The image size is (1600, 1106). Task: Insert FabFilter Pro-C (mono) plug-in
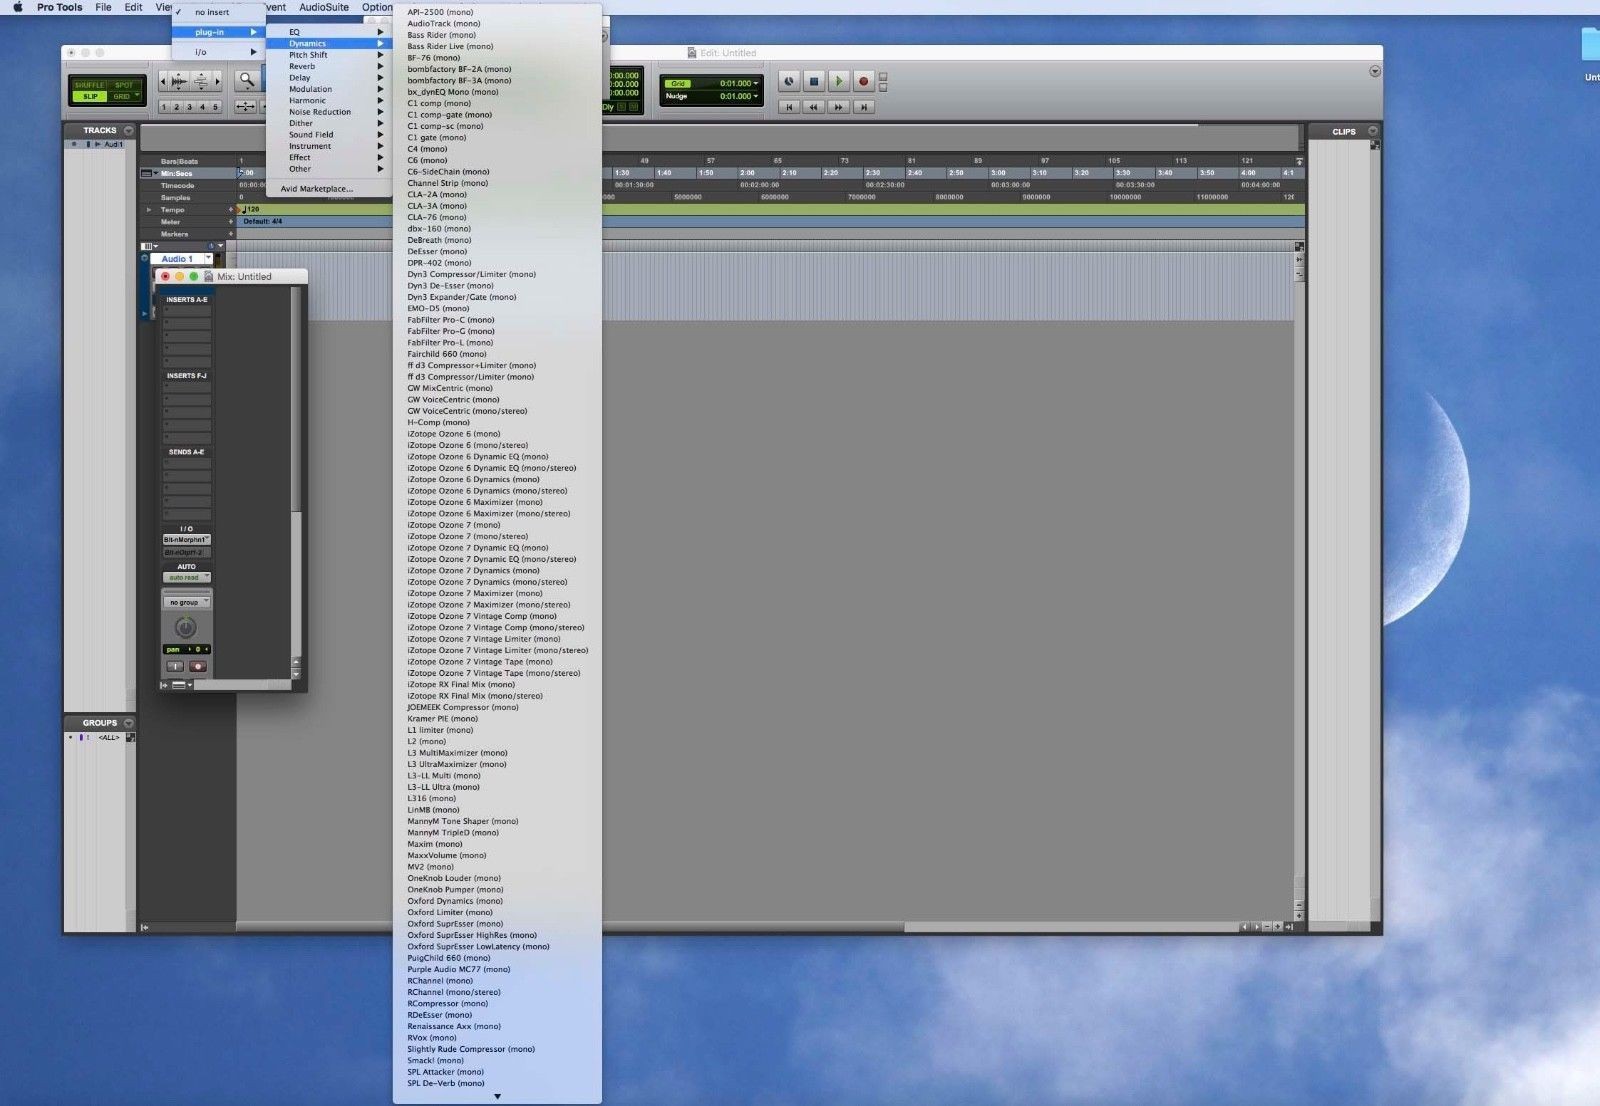coord(497,320)
